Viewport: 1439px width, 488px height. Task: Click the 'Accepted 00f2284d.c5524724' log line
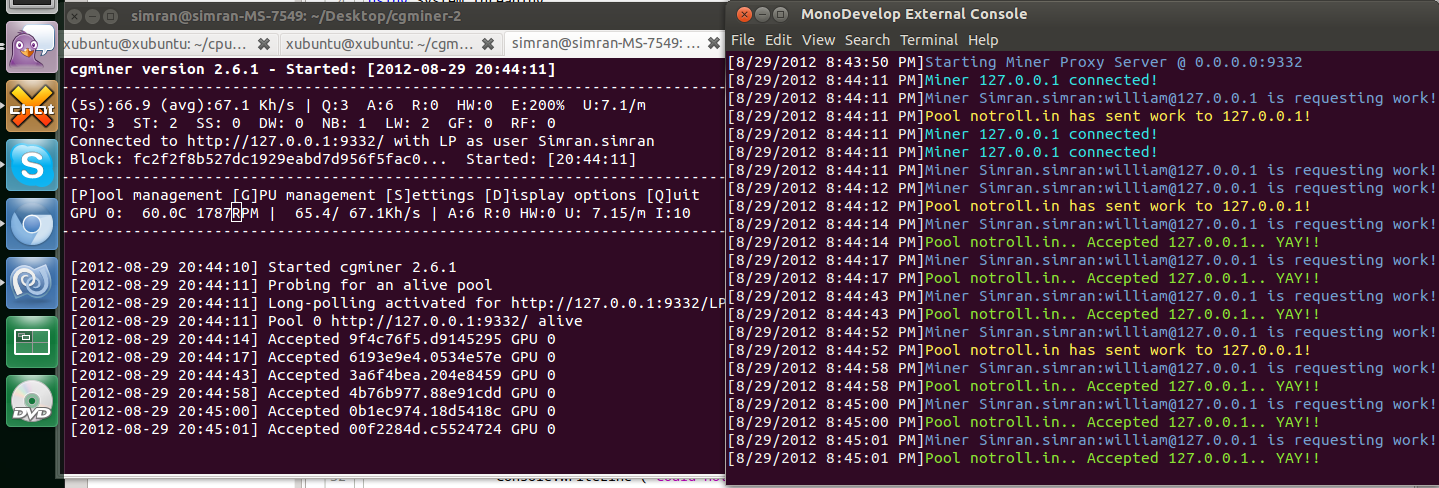pos(313,429)
